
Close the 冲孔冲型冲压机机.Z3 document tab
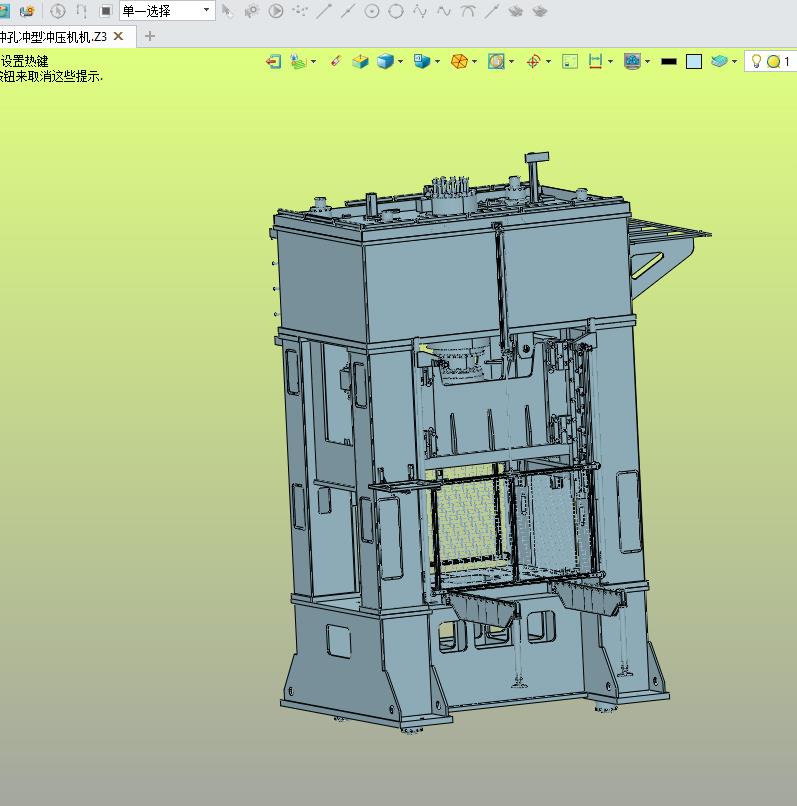[x=118, y=36]
